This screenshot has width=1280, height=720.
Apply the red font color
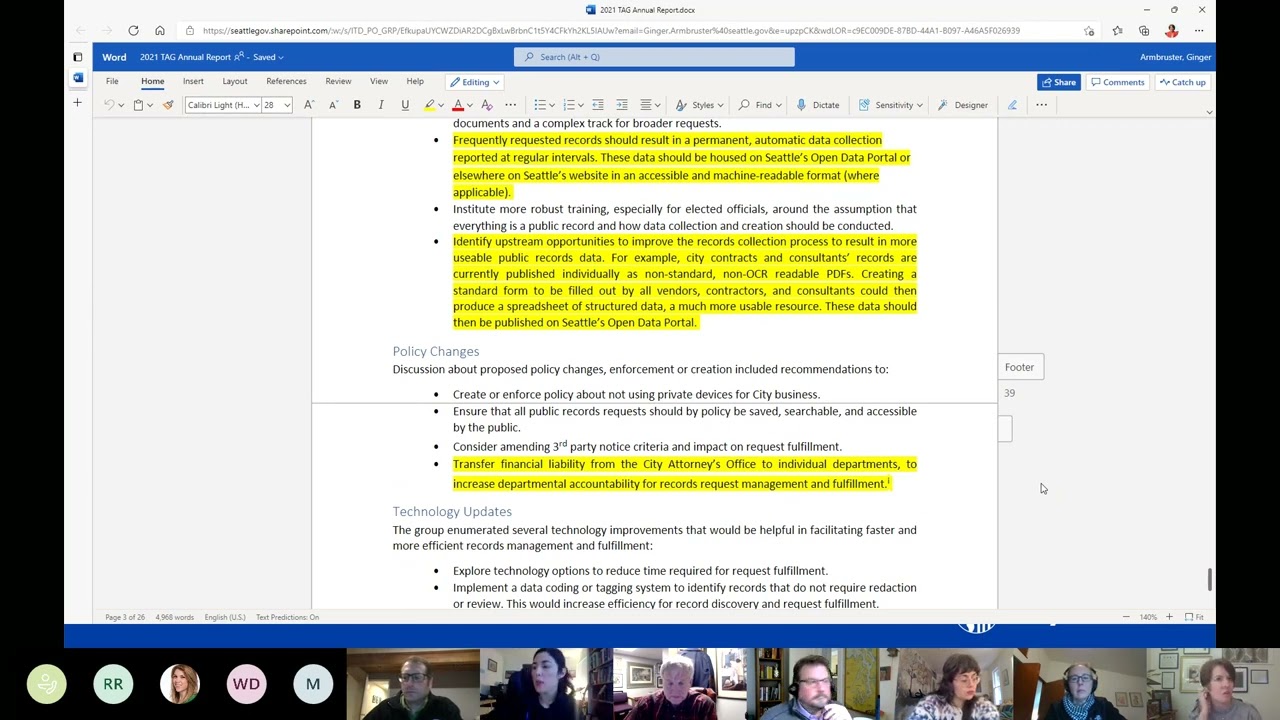click(458, 105)
